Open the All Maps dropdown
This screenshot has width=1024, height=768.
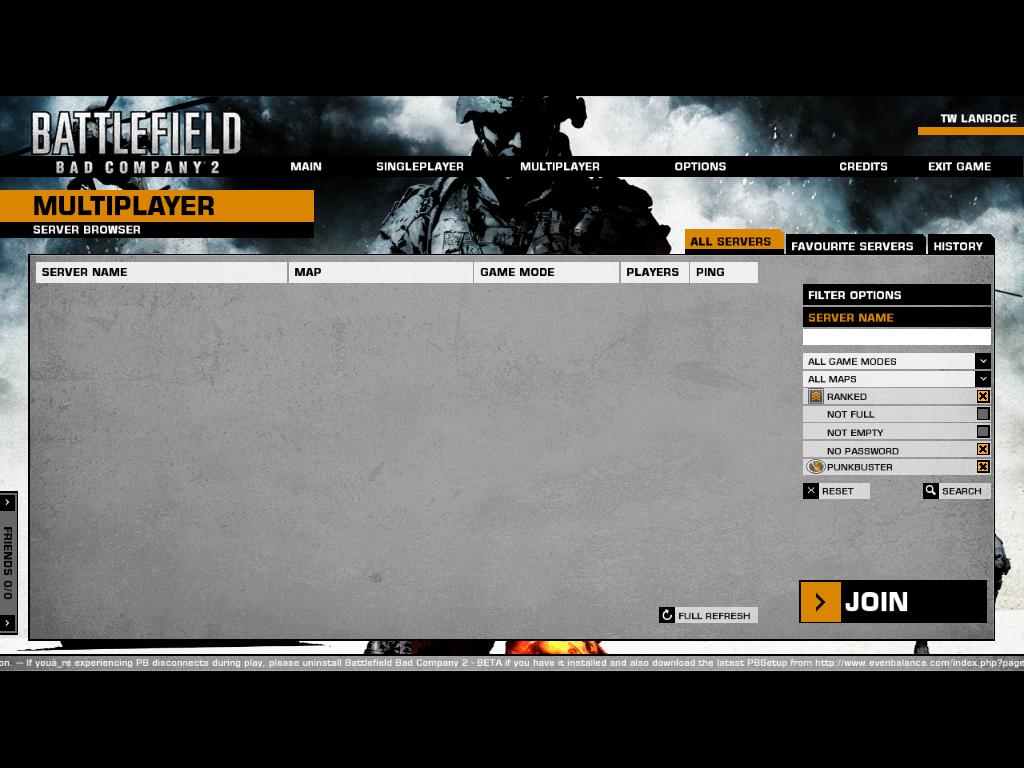coord(897,379)
